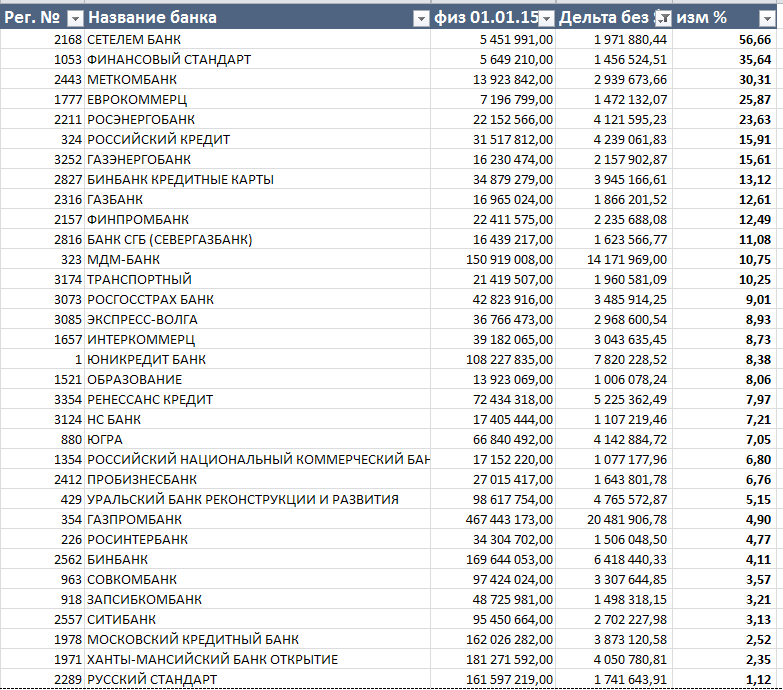Open the active filter on Дельта без column

[664, 18]
